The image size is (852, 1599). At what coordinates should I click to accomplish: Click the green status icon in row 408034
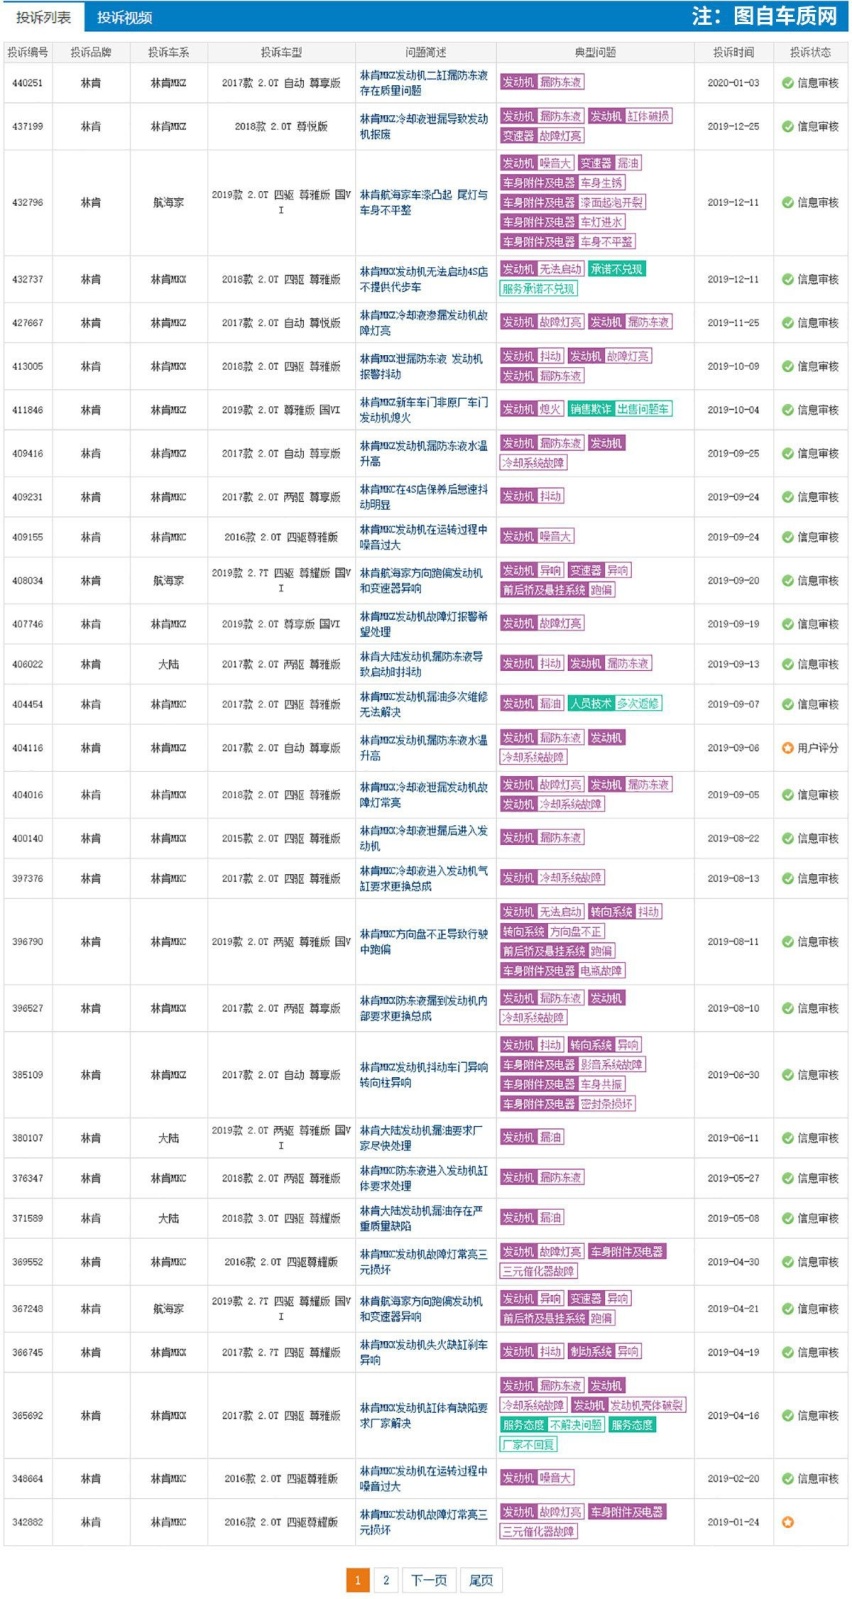coord(788,581)
